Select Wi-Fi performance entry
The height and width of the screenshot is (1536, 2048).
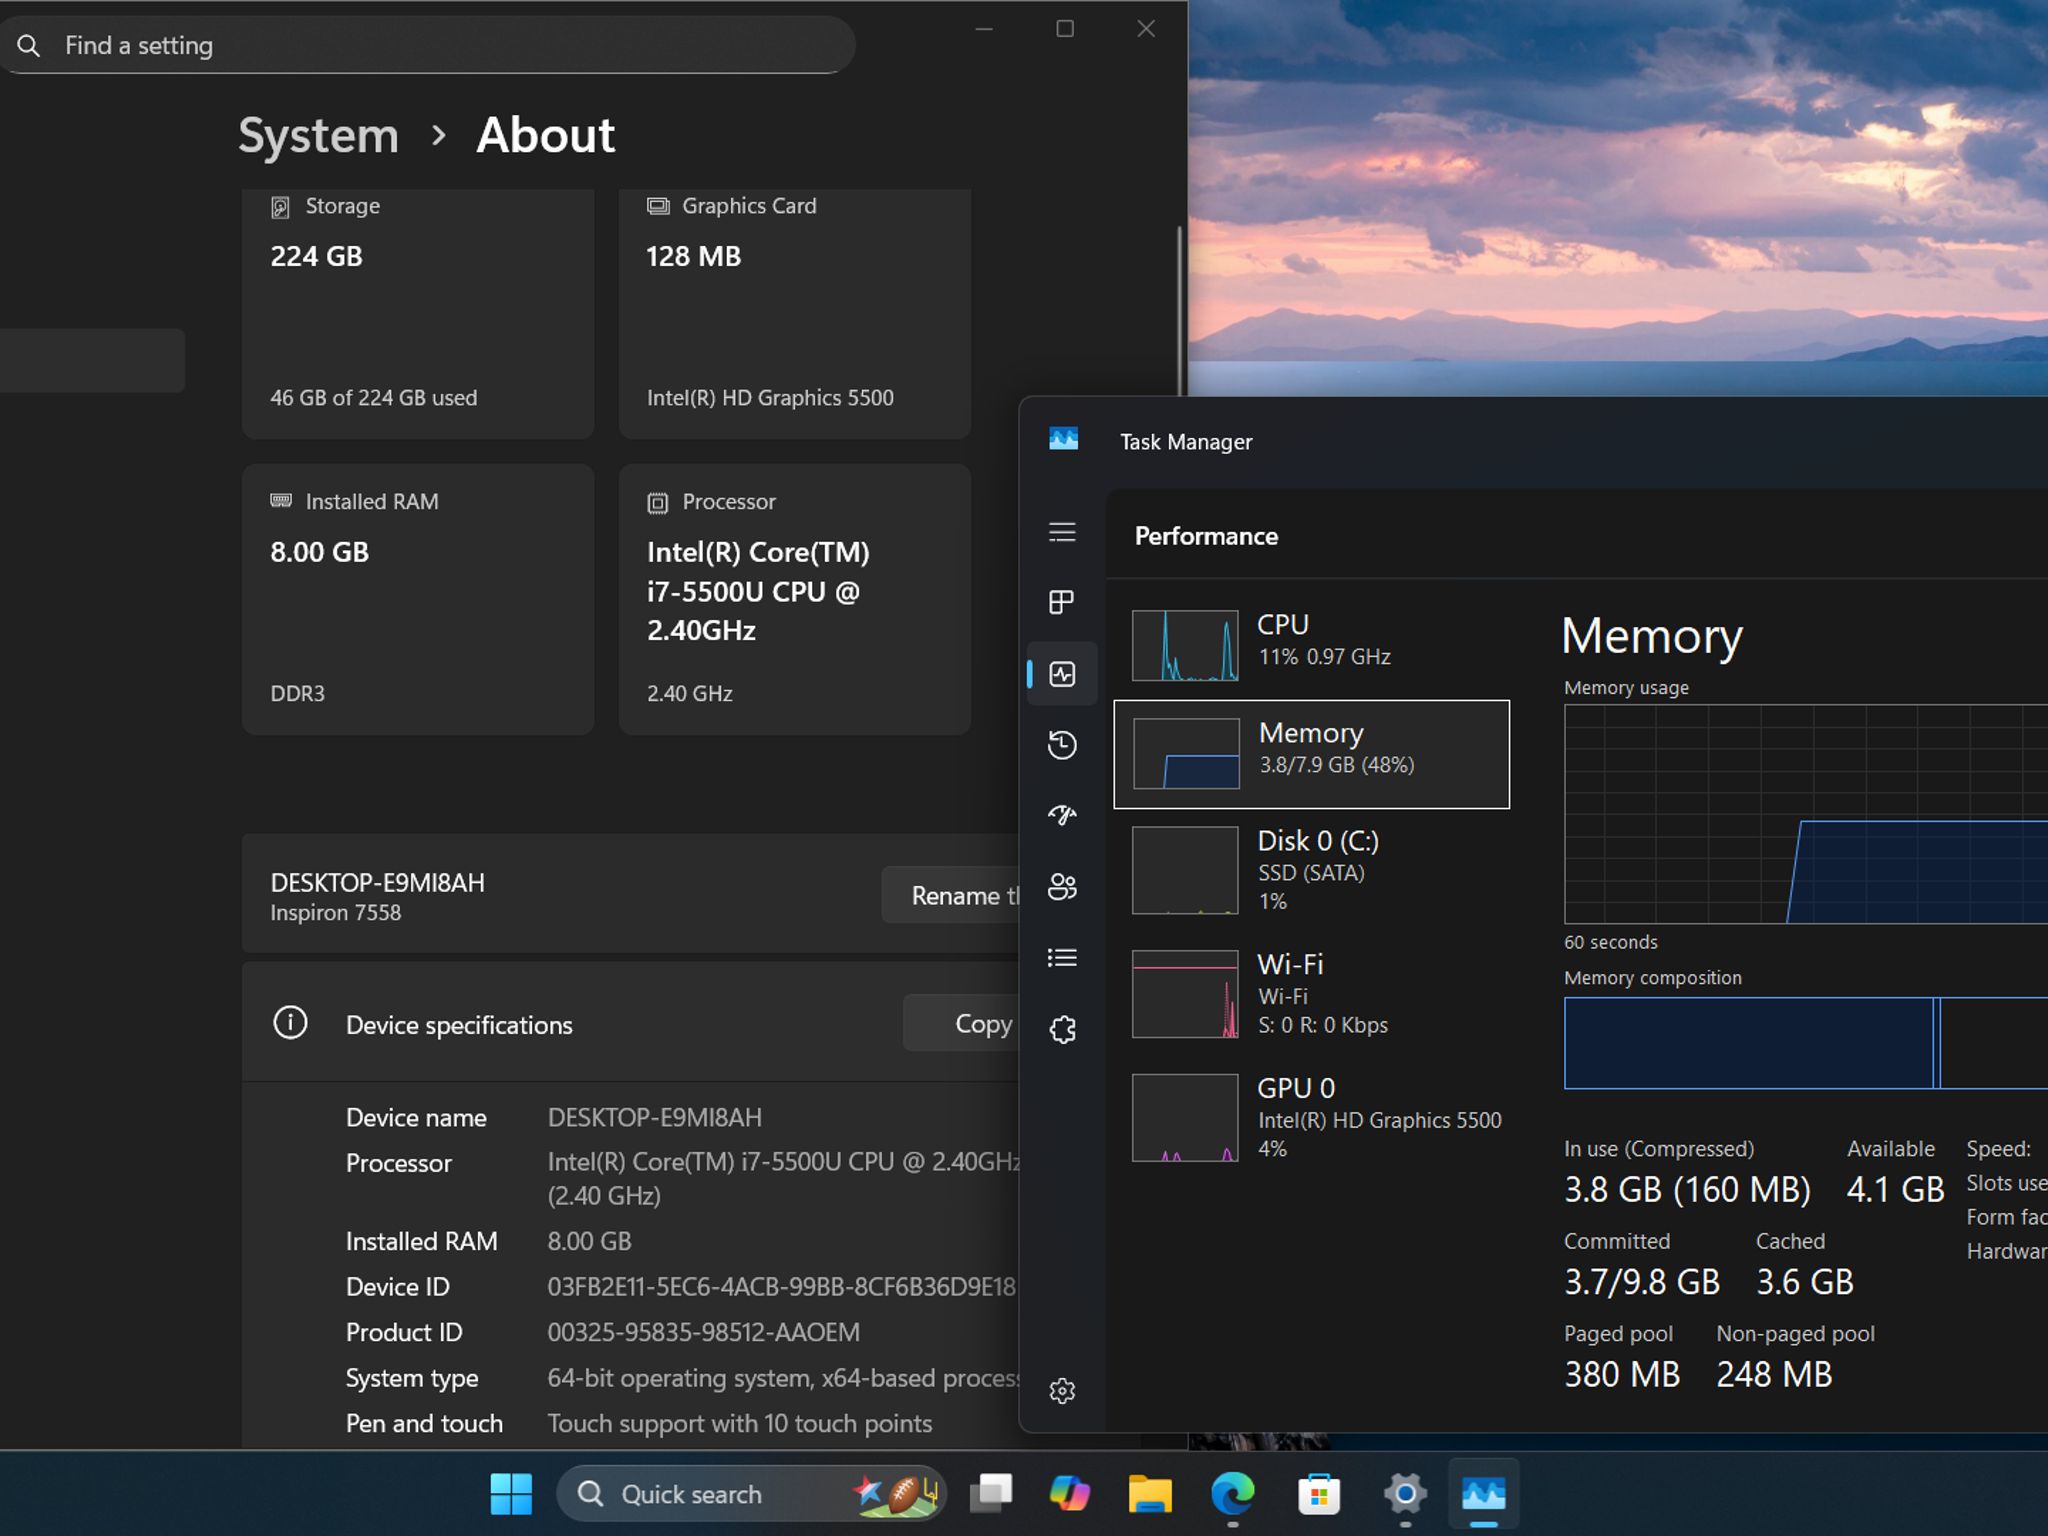coord(1312,993)
